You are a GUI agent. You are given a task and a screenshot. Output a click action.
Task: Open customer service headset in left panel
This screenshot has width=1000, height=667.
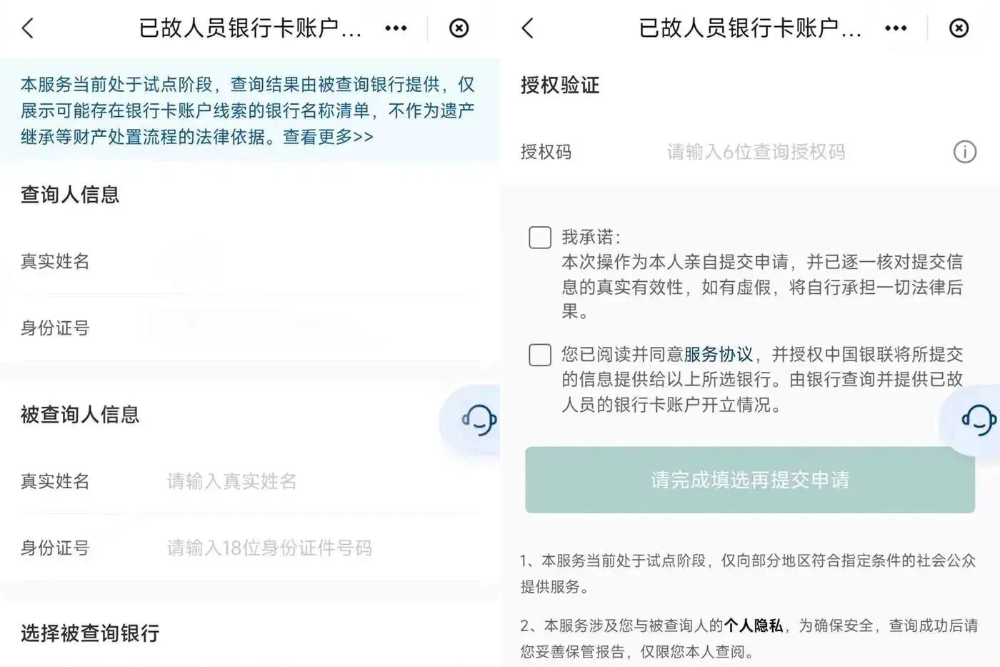click(x=478, y=420)
